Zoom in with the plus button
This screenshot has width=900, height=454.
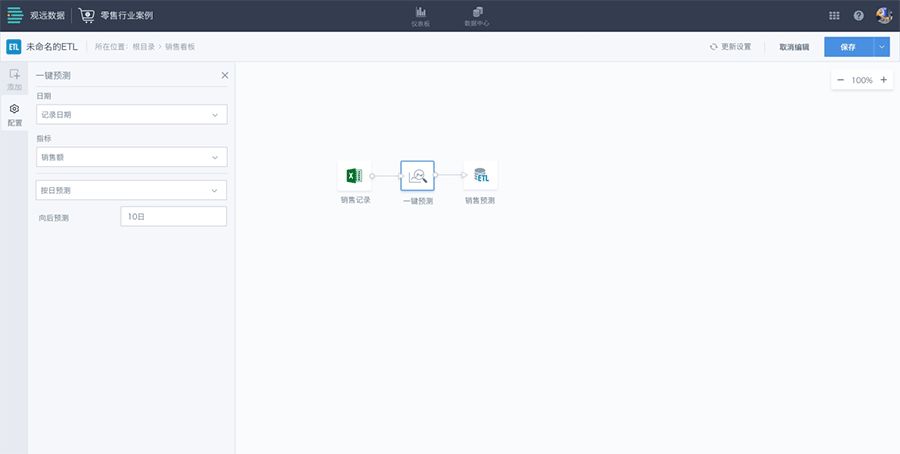(883, 80)
